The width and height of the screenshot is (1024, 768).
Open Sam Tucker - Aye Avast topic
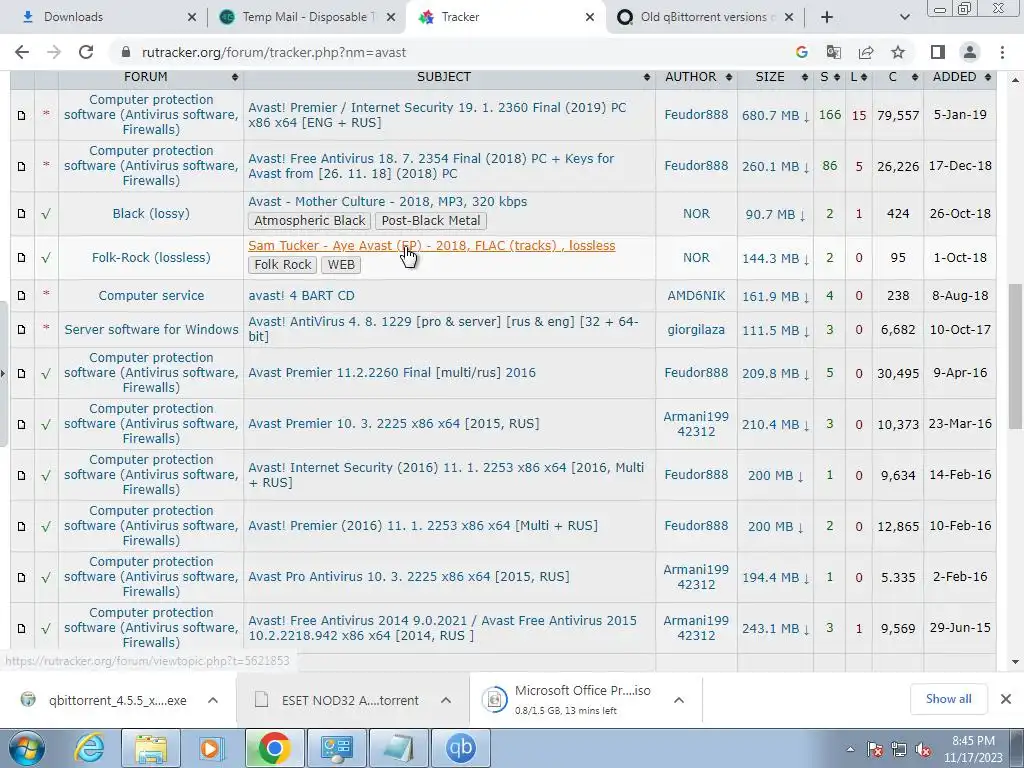[x=432, y=246]
